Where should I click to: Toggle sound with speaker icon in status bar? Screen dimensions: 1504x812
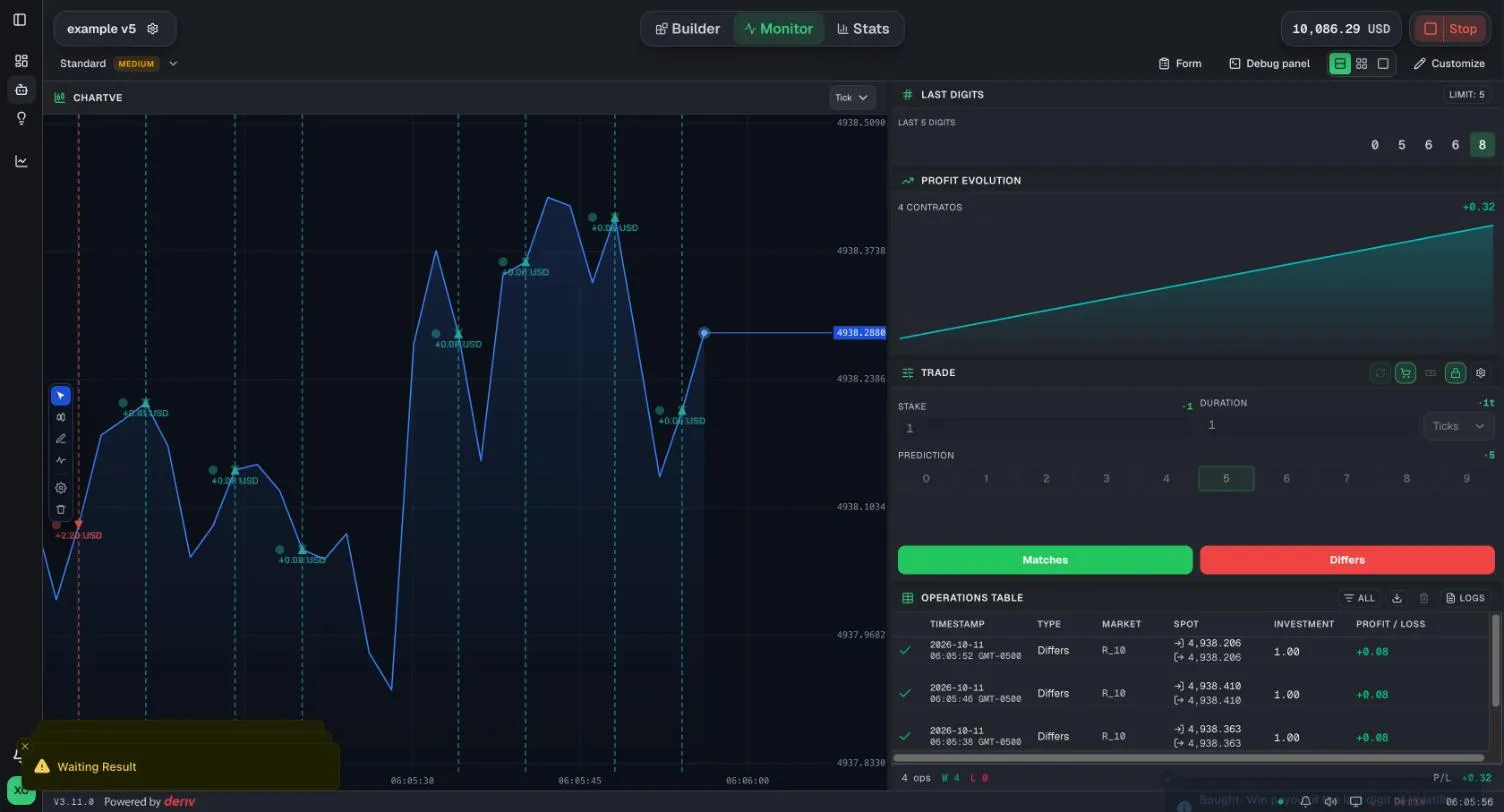coord(1331,802)
